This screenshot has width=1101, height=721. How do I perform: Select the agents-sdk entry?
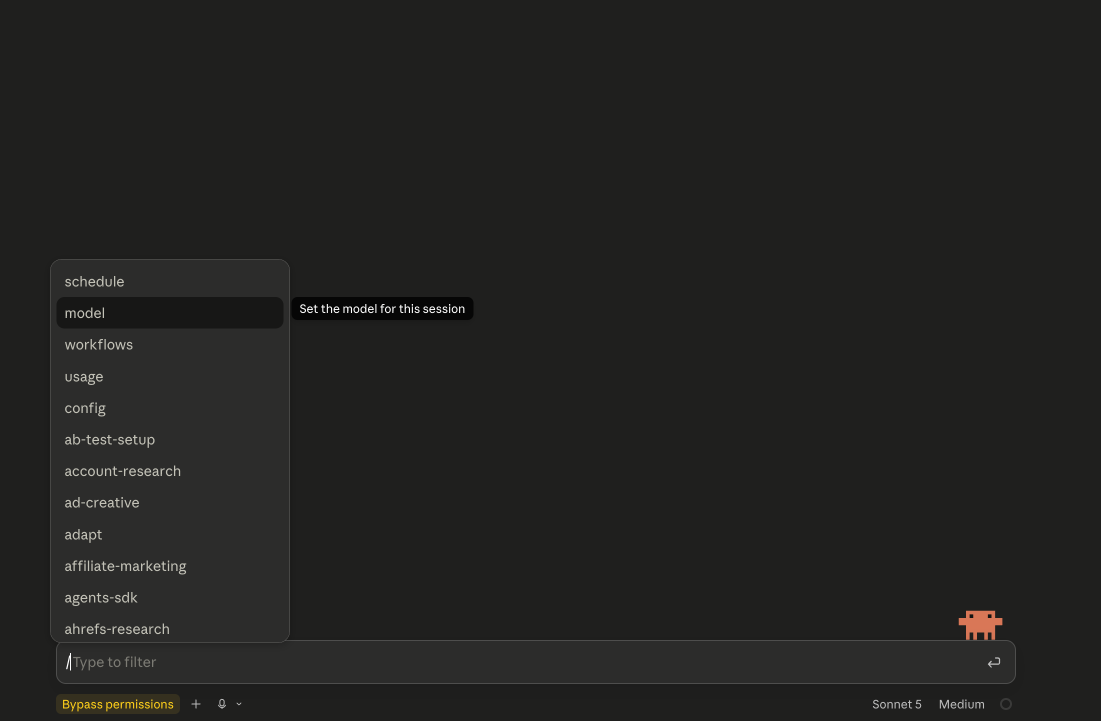click(170, 597)
